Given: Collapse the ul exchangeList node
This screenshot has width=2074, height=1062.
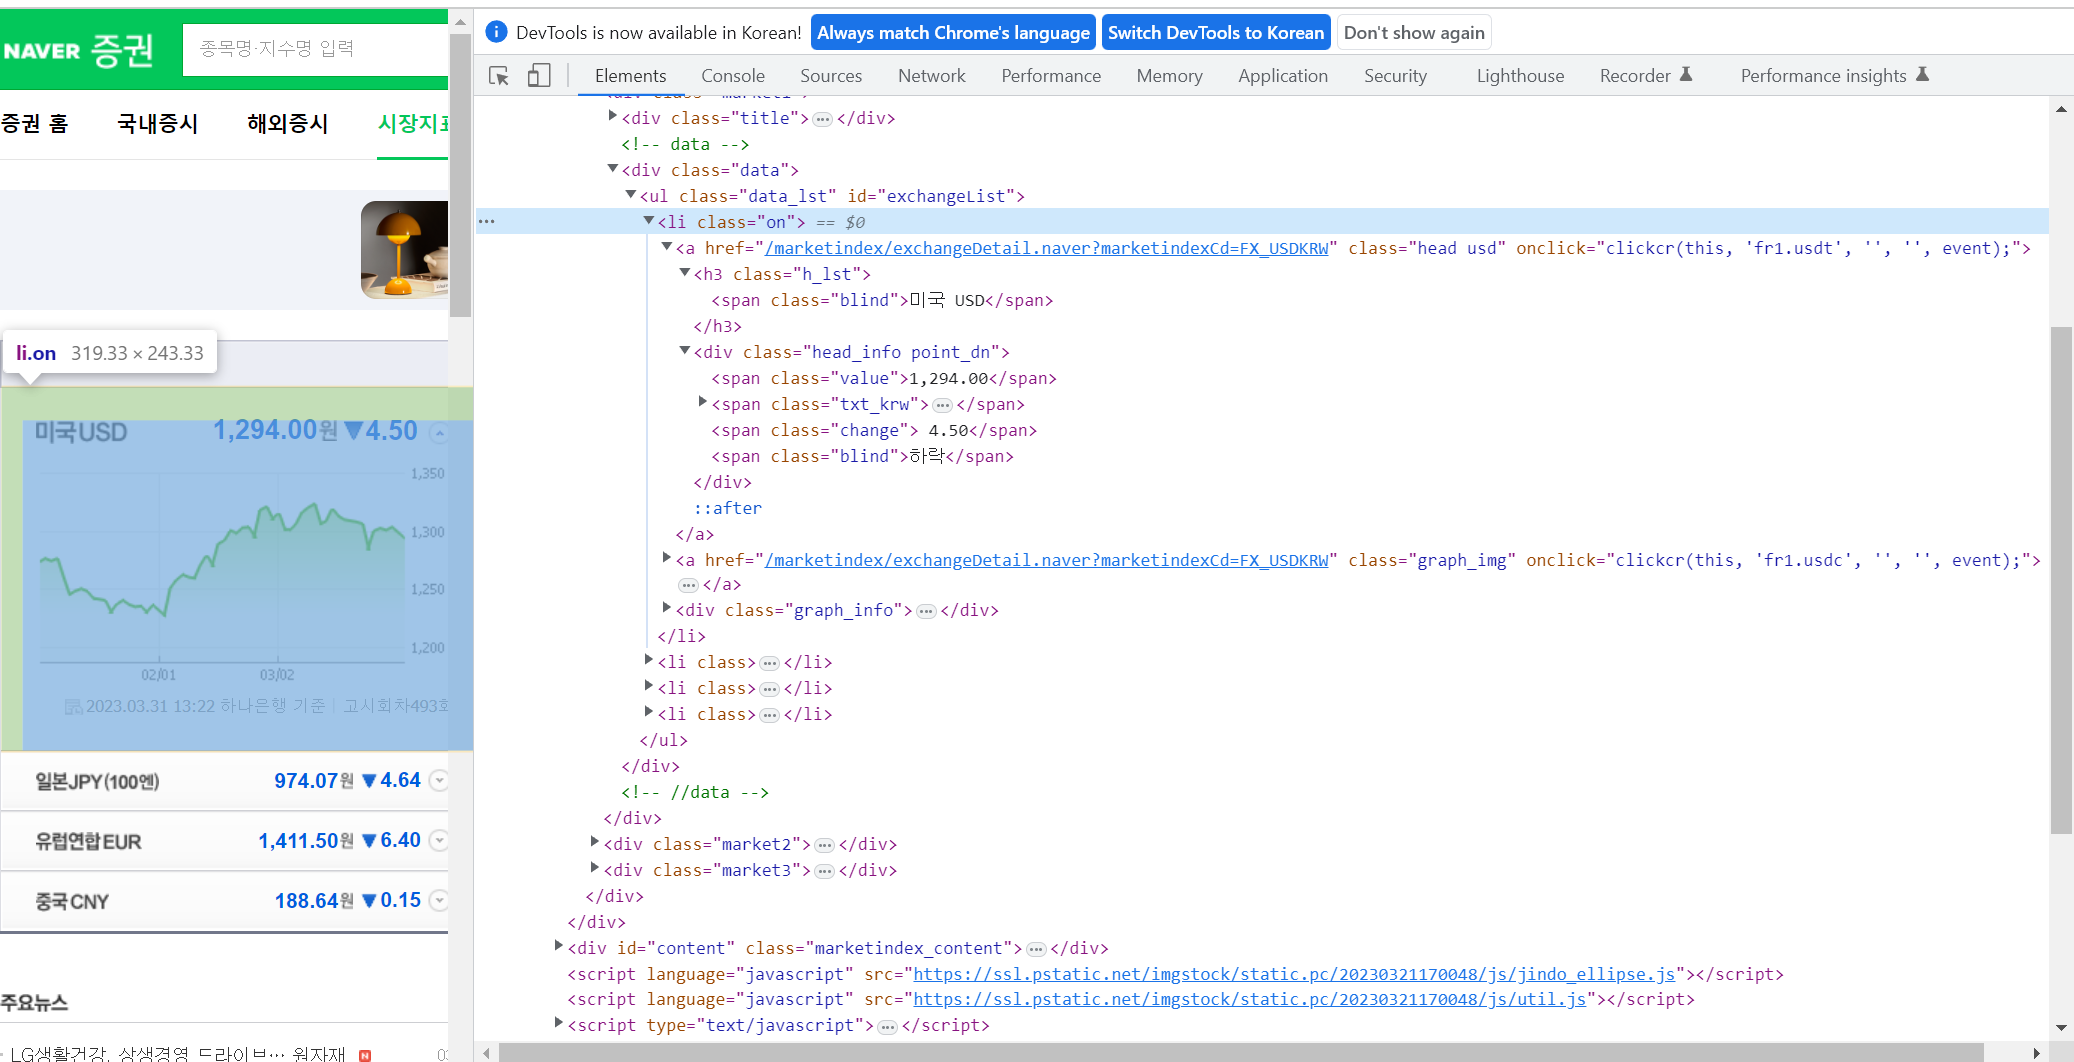Looking at the screenshot, I should 630,195.
